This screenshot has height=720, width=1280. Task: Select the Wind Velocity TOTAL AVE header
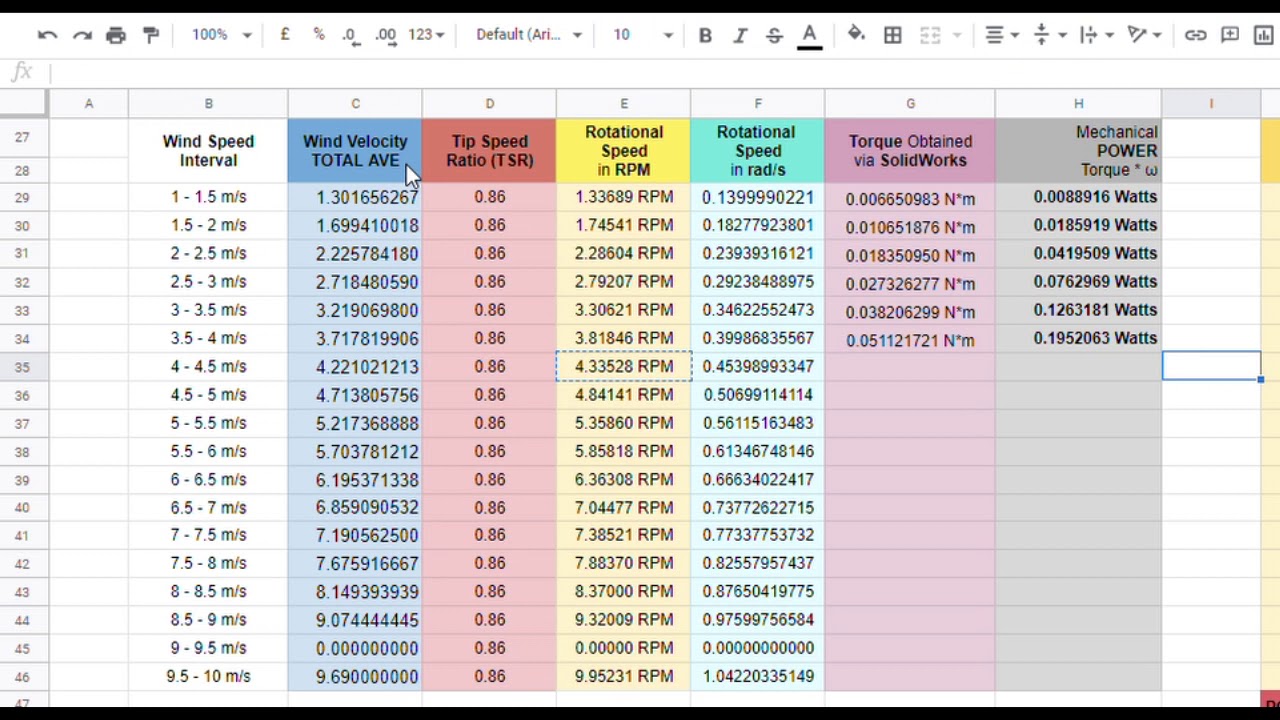[x=355, y=151]
